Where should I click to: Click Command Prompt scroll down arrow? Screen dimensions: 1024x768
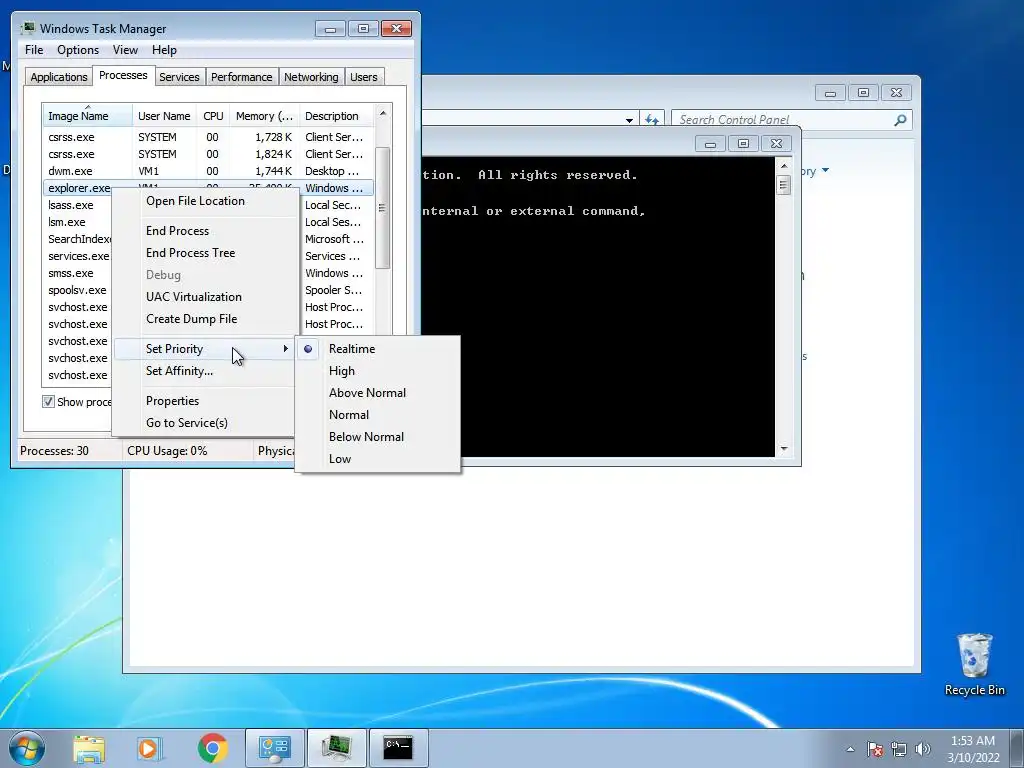click(x=784, y=449)
